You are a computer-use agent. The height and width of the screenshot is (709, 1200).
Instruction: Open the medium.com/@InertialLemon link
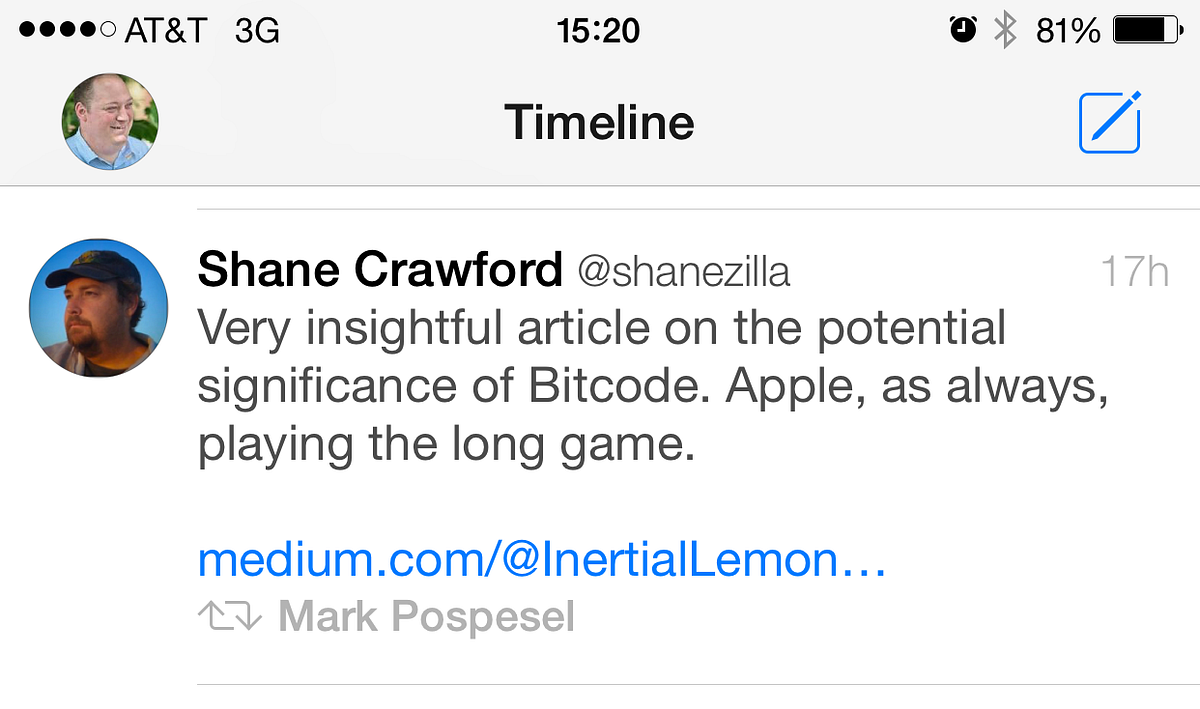point(542,561)
